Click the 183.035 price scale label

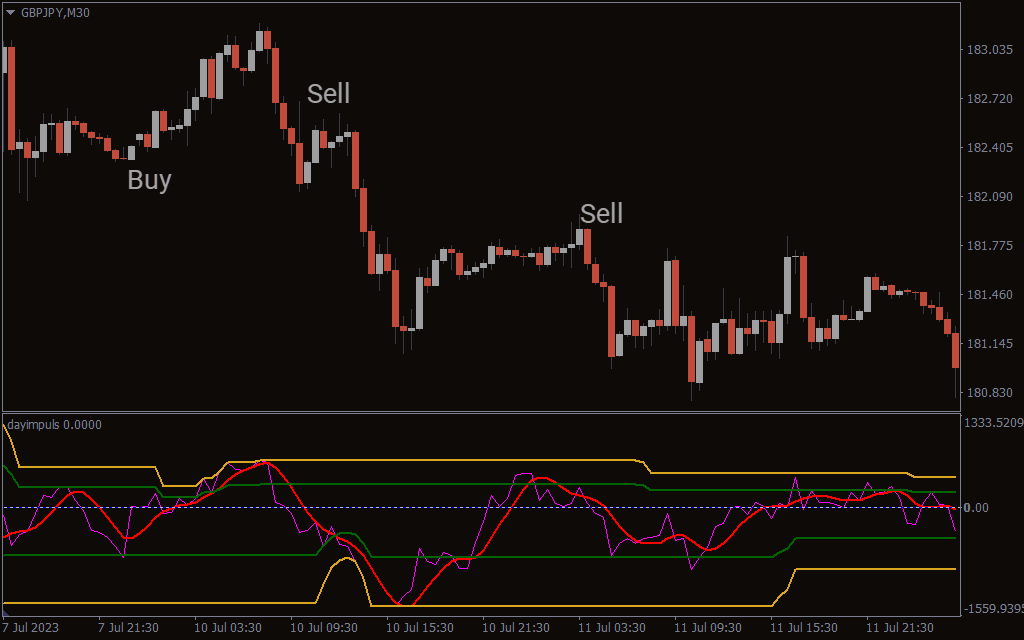click(x=990, y=50)
